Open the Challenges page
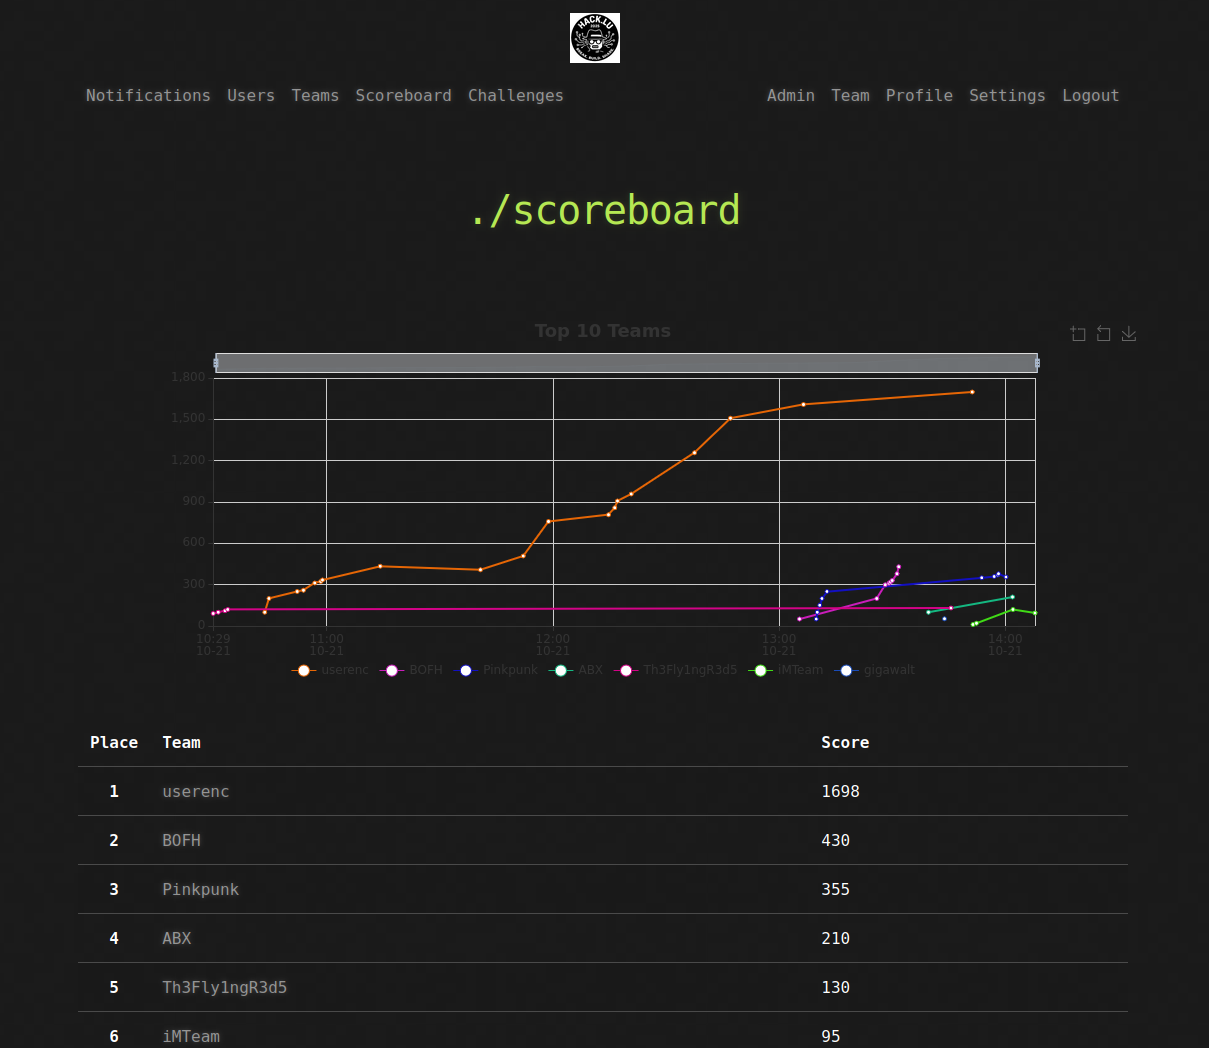 [x=516, y=95]
